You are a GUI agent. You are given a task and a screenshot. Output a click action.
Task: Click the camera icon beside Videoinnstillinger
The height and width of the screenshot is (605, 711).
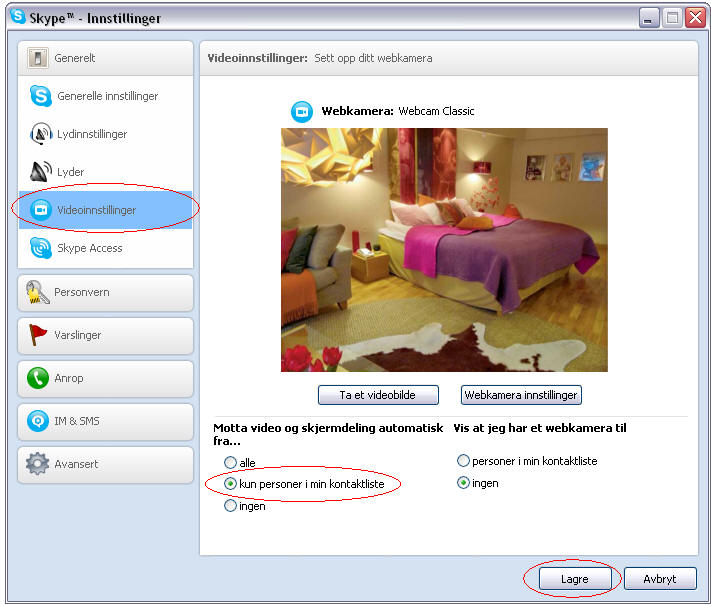[41, 210]
